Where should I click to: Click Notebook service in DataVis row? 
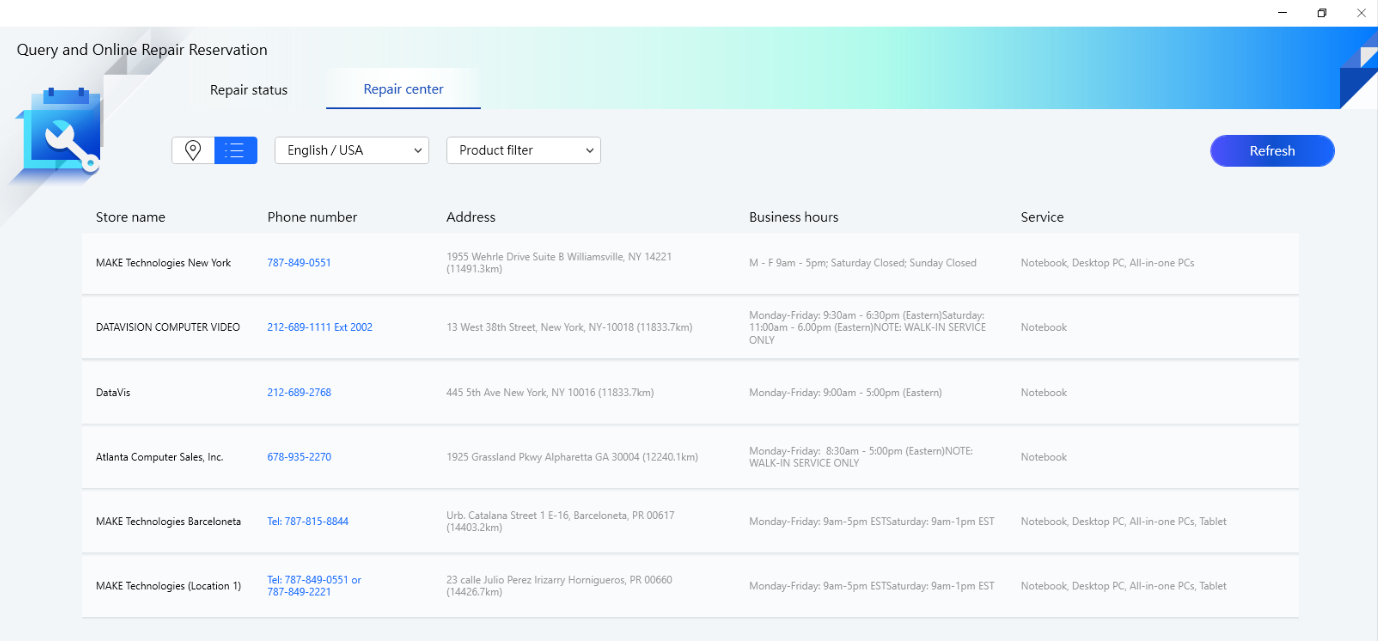(1044, 392)
